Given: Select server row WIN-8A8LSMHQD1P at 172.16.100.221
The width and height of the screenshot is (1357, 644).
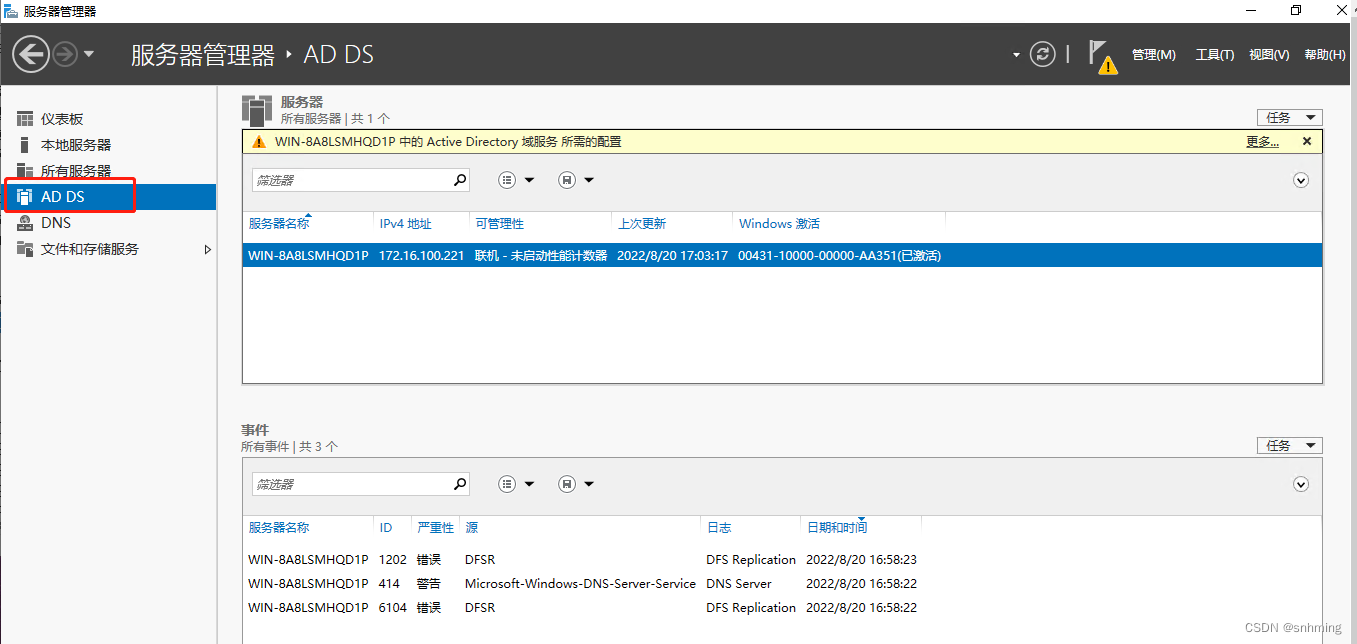Looking at the screenshot, I should click(782, 255).
